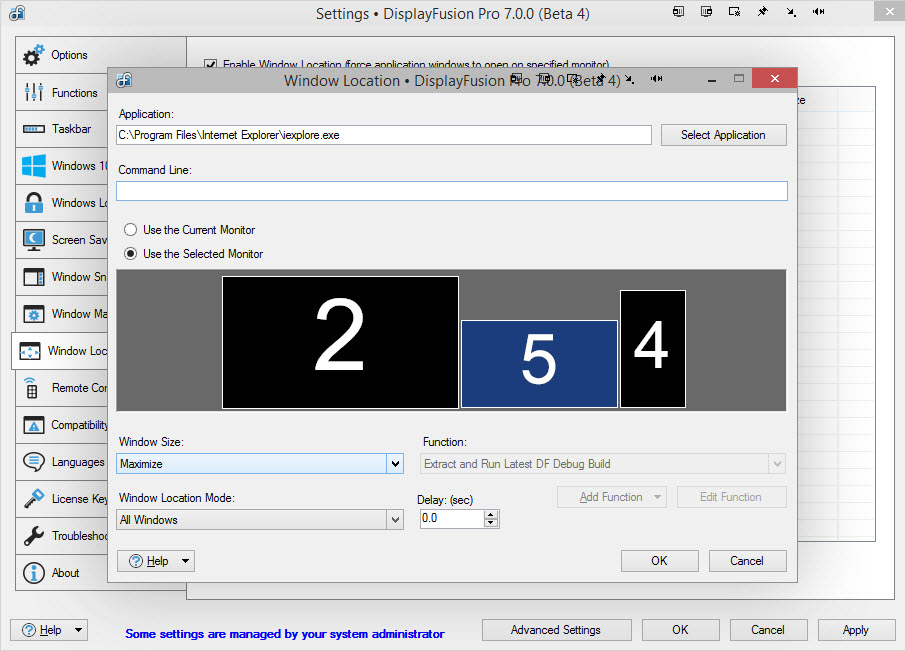Switch to the Options tab
Viewport: 906px width, 651px height.
pos(68,55)
